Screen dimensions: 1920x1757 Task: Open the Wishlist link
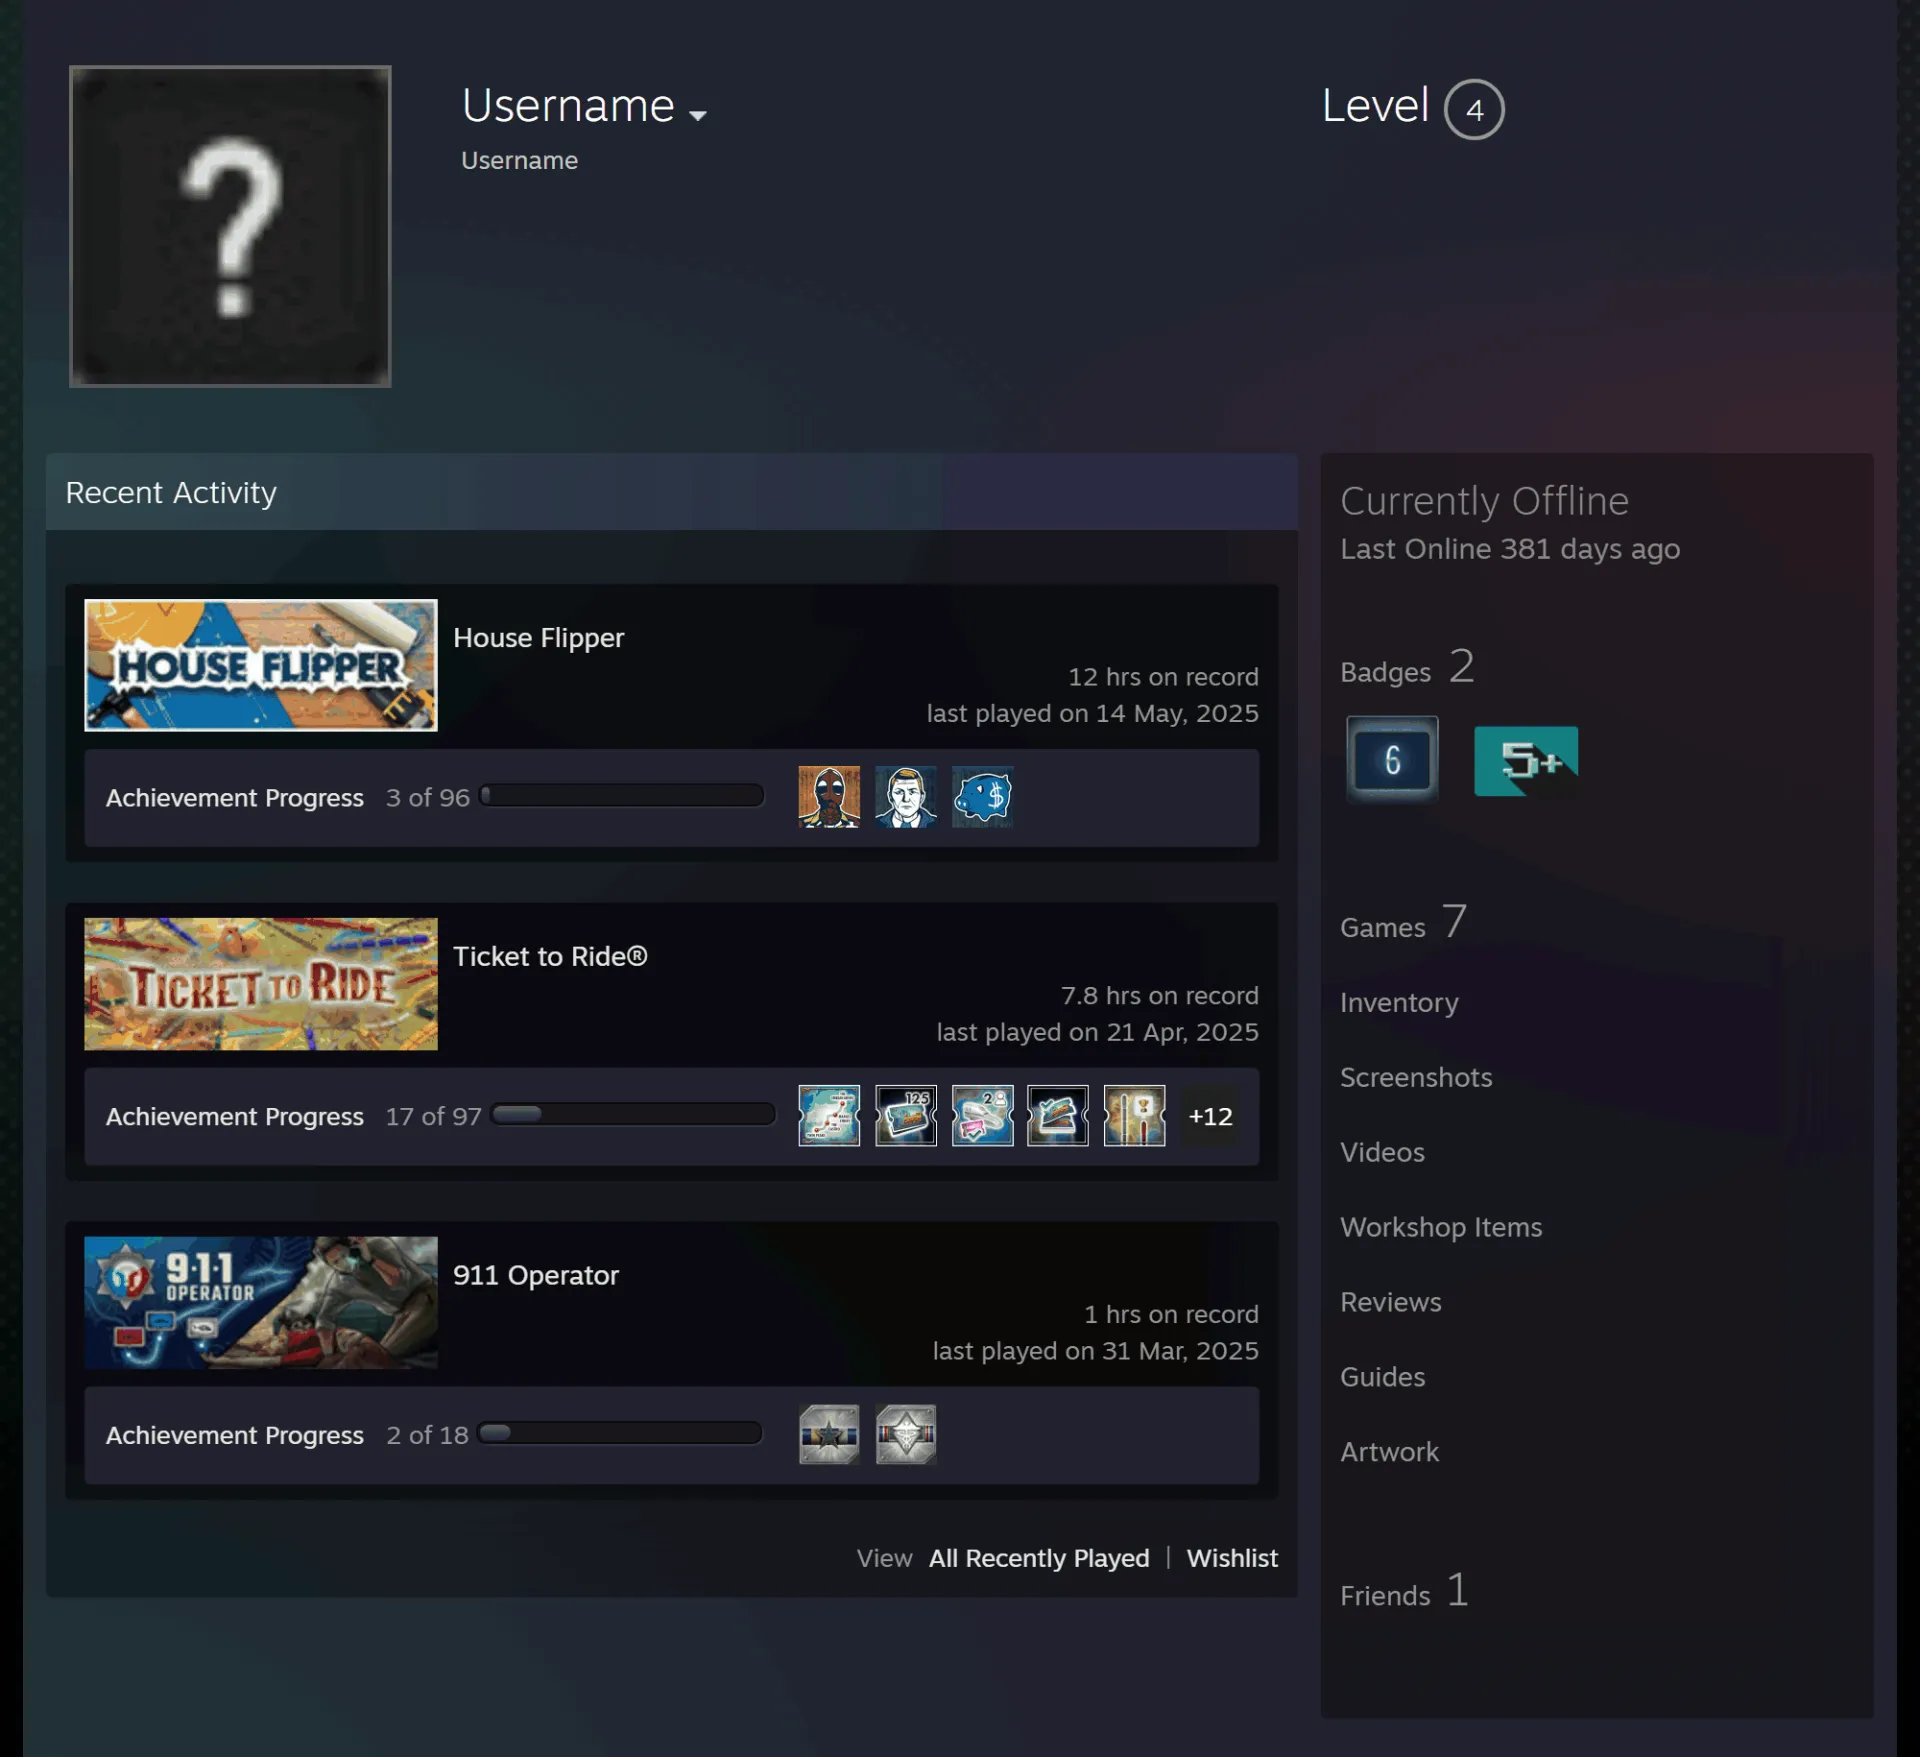click(1232, 1558)
